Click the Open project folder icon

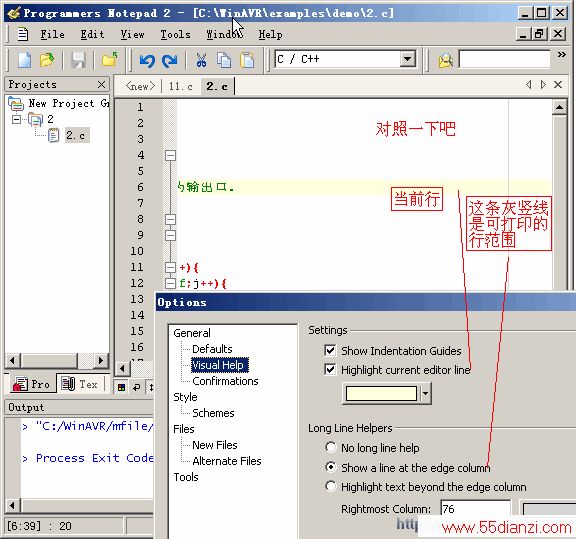click(x=109, y=60)
